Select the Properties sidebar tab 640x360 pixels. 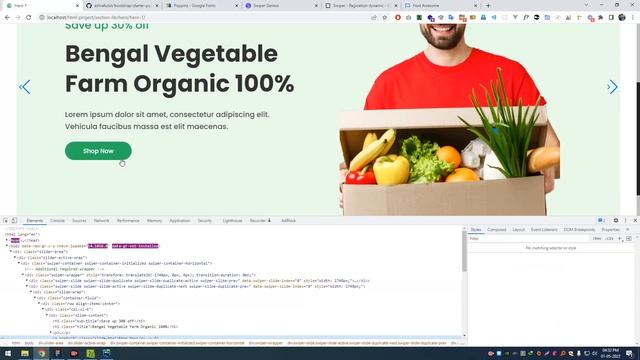[x=611, y=230]
